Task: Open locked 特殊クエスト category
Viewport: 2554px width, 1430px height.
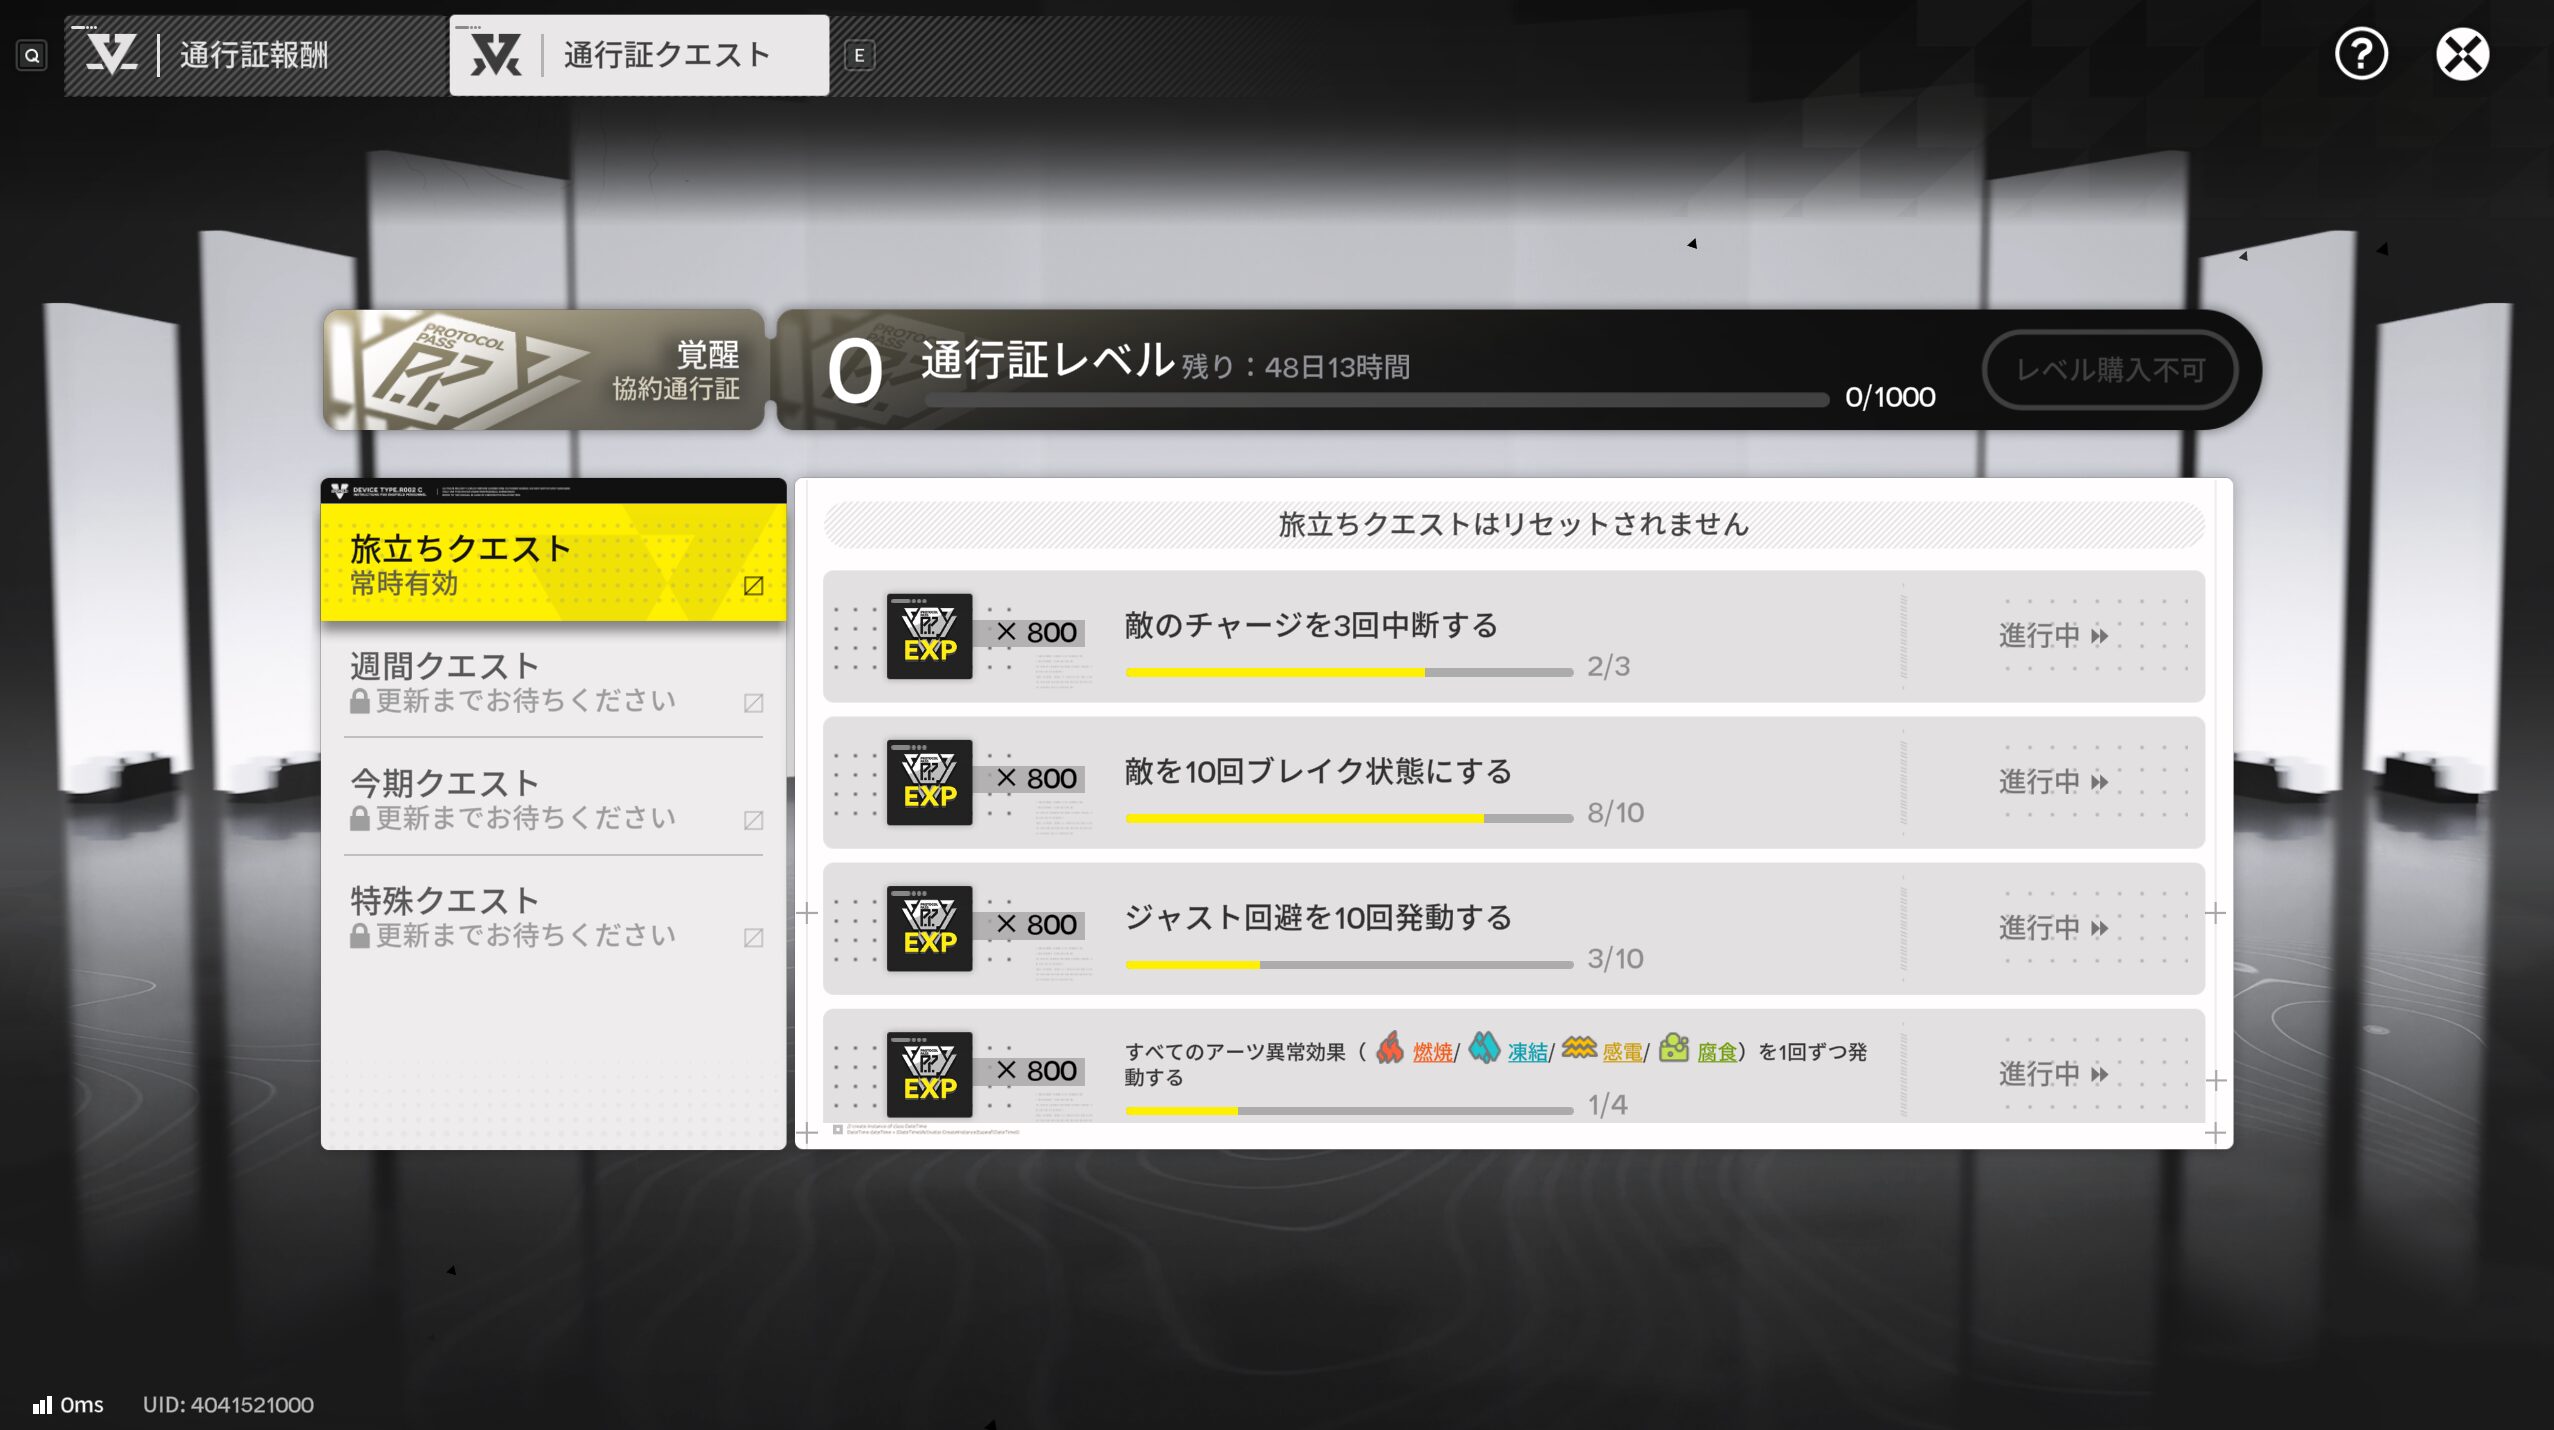Action: 553,916
